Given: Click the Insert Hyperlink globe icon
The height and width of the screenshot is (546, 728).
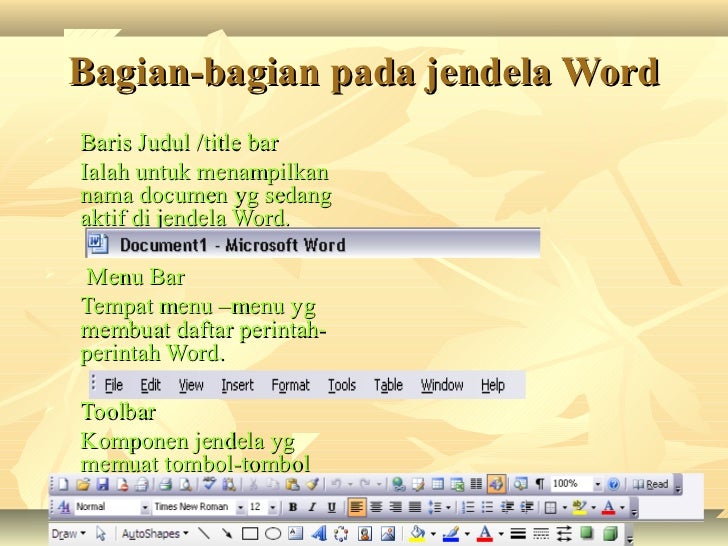Looking at the screenshot, I should 398,485.
